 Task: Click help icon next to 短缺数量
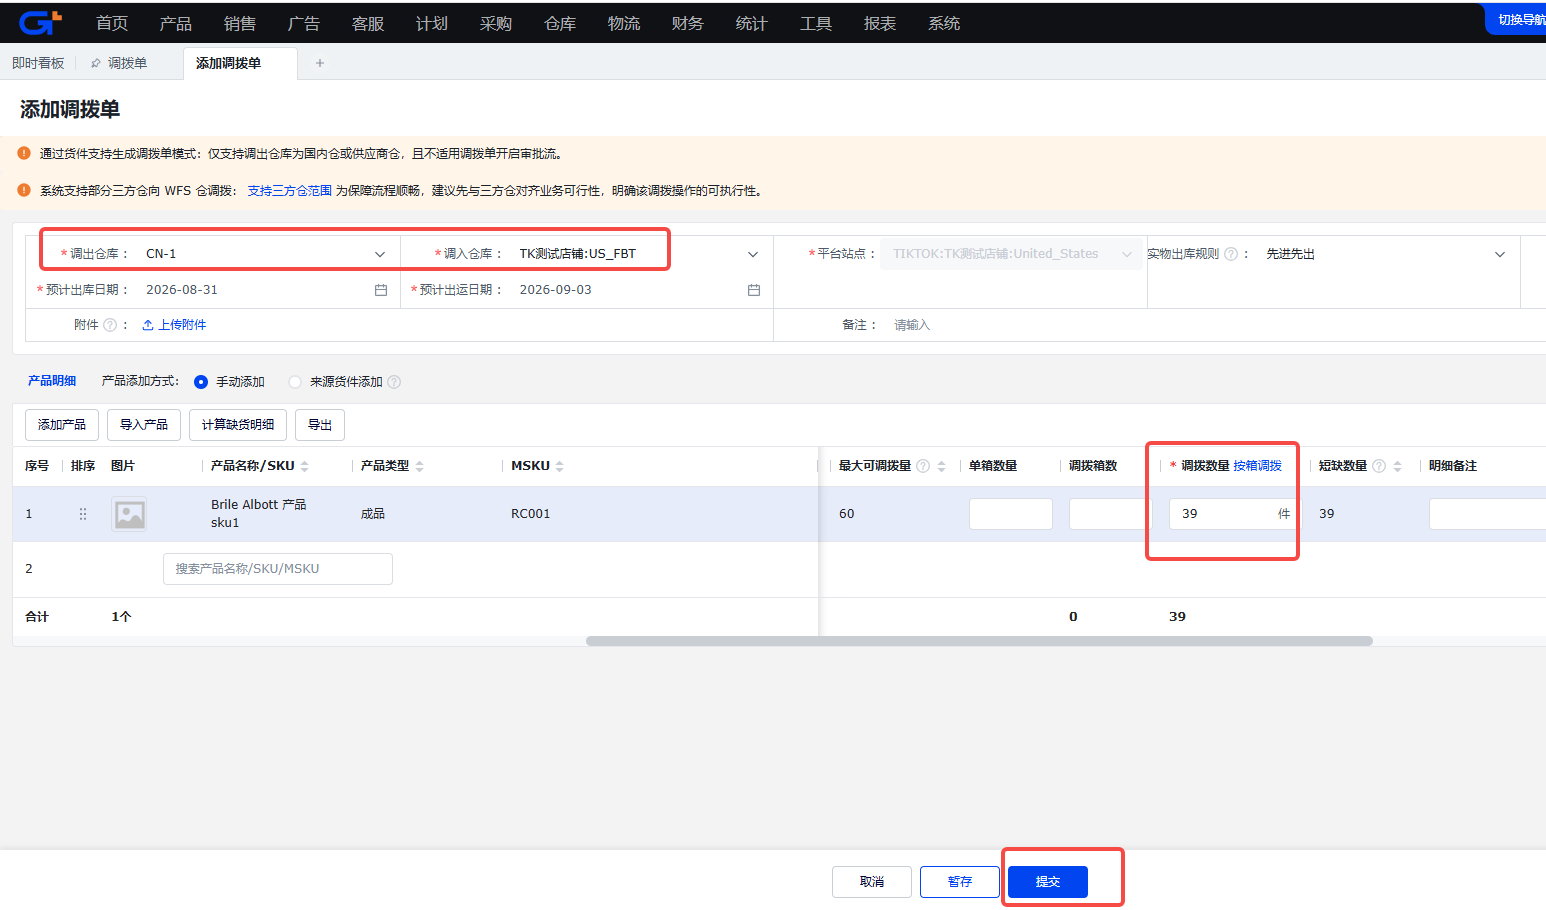point(1379,466)
